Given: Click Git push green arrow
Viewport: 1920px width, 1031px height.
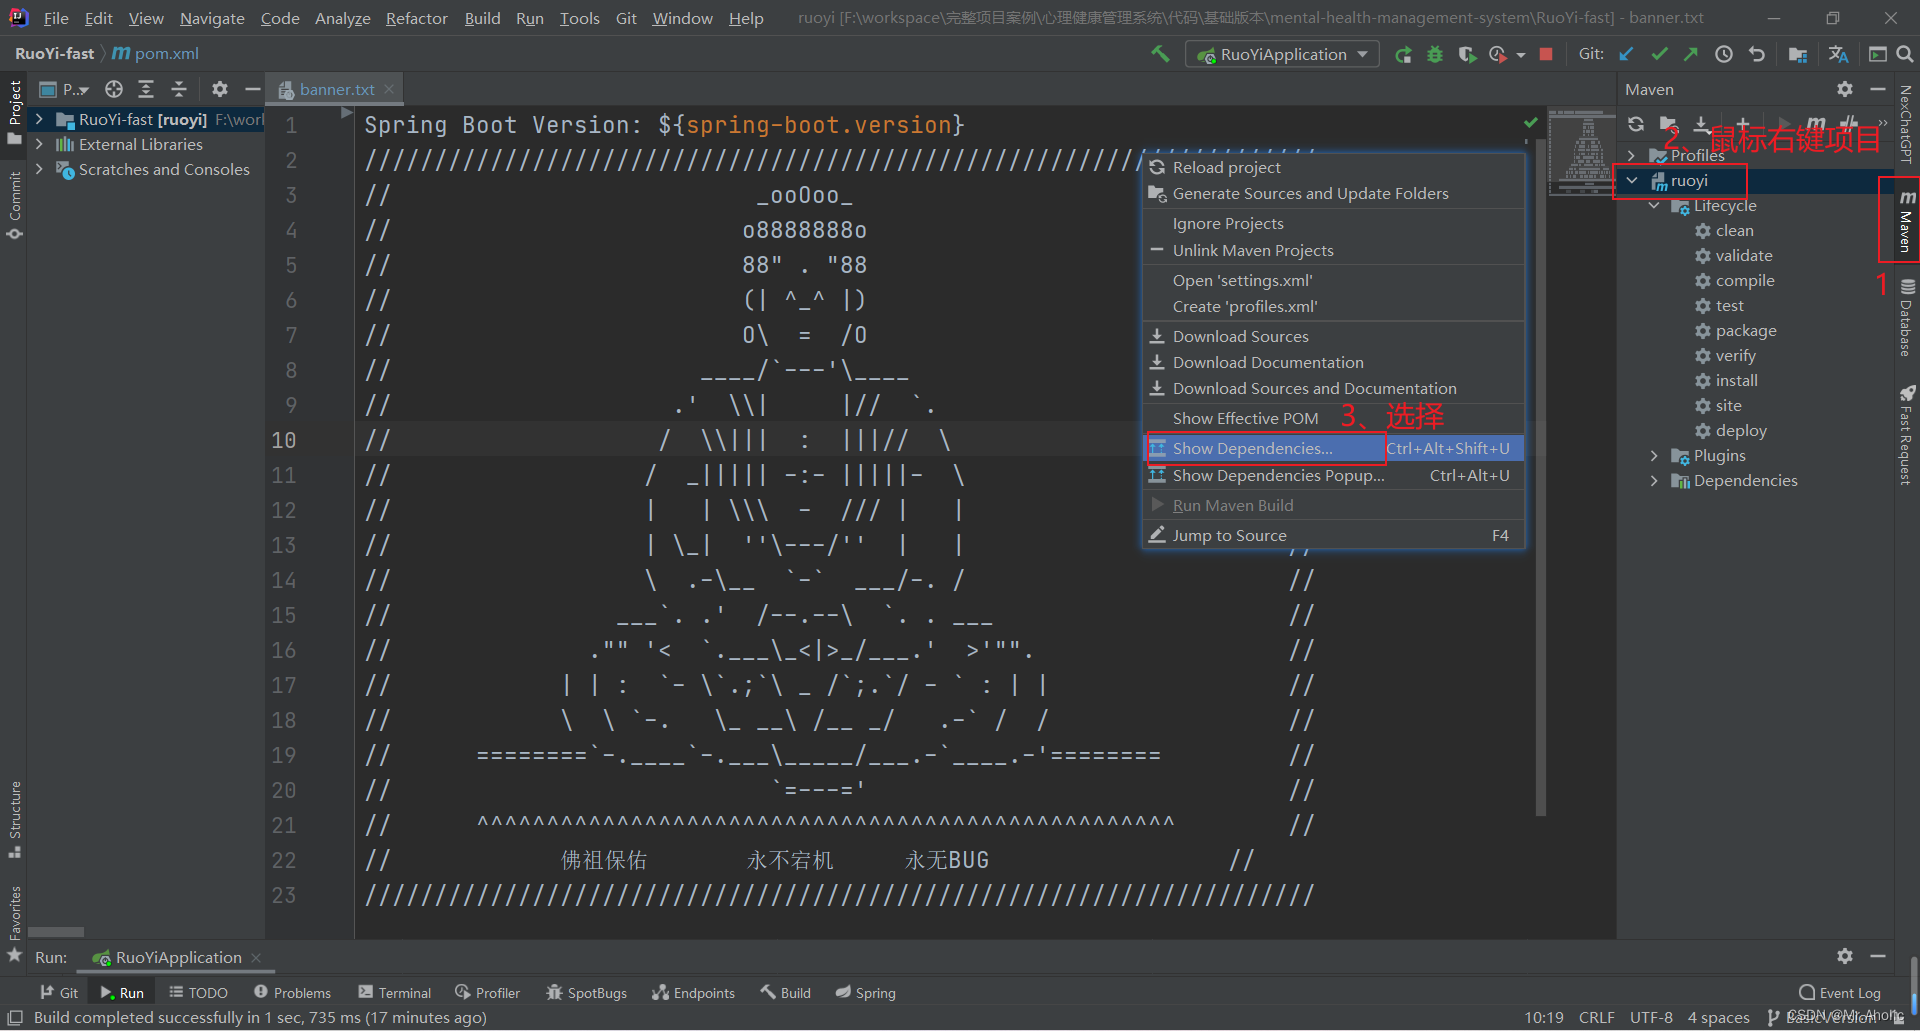Looking at the screenshot, I should pos(1691,54).
